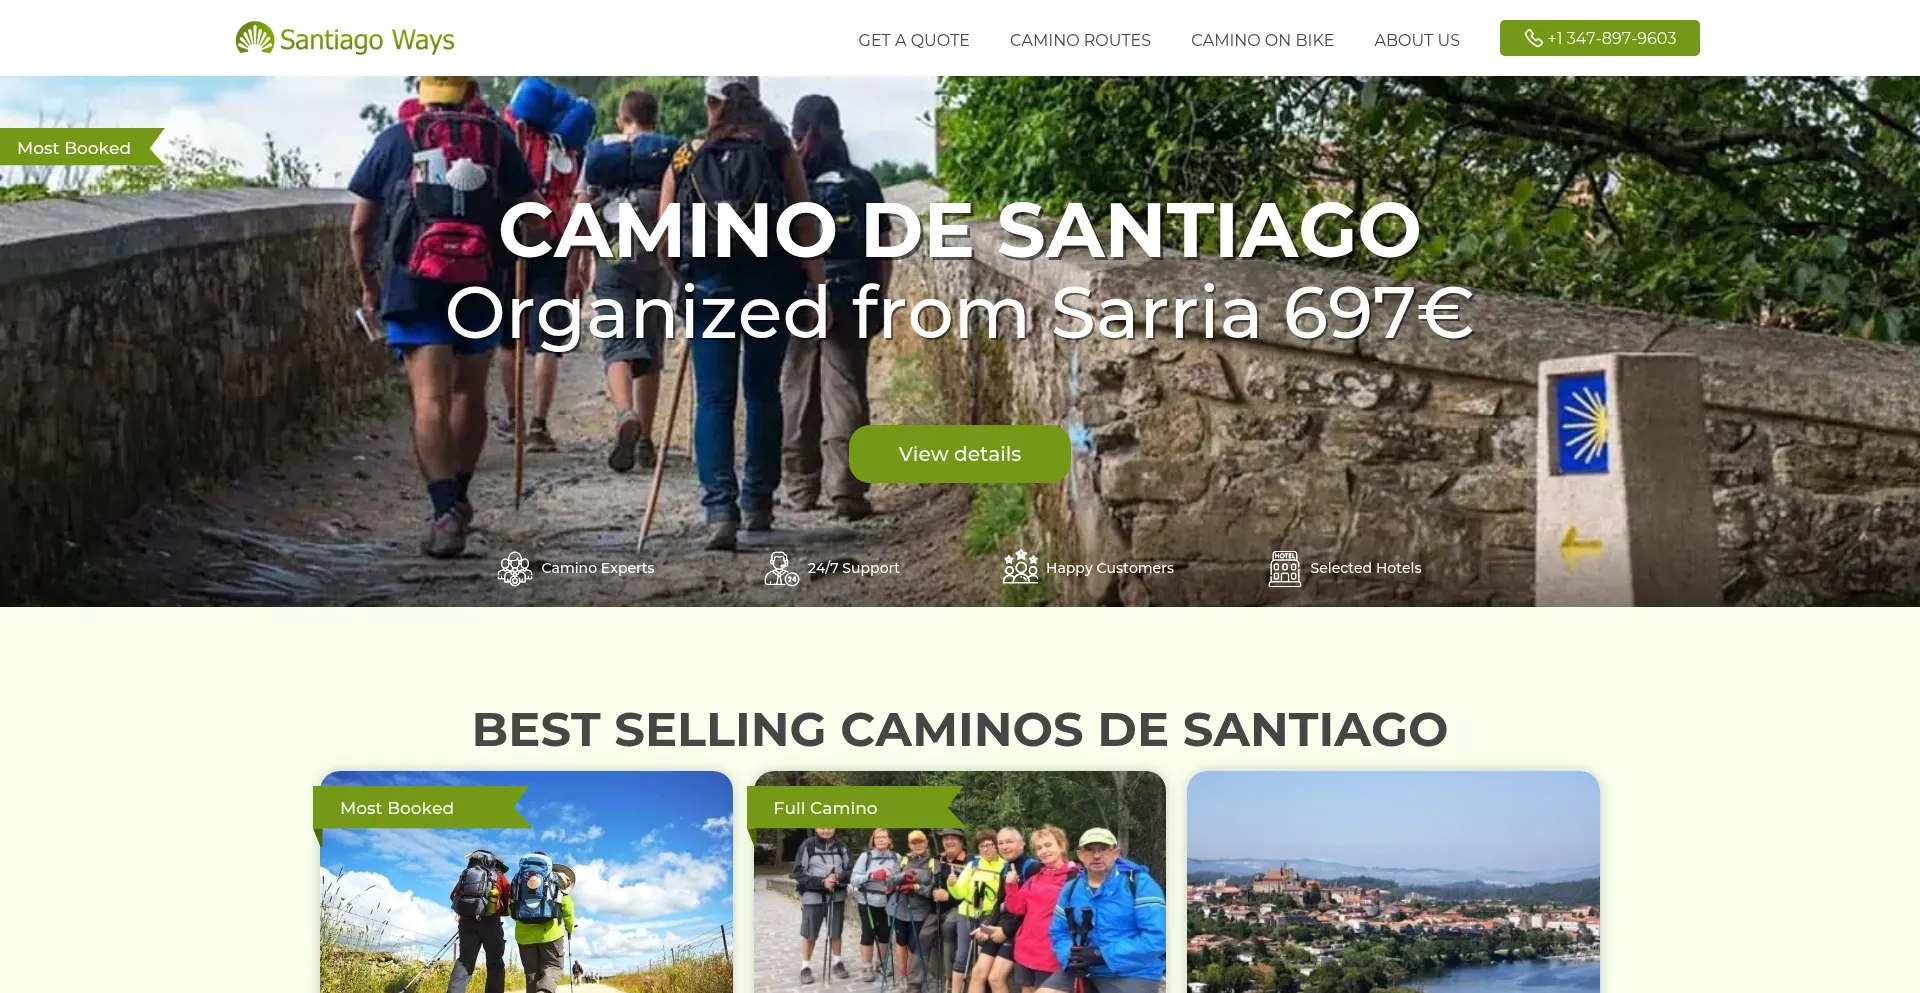Open the Most Booked camino card image
Image resolution: width=1920 pixels, height=993 pixels.
point(526,882)
